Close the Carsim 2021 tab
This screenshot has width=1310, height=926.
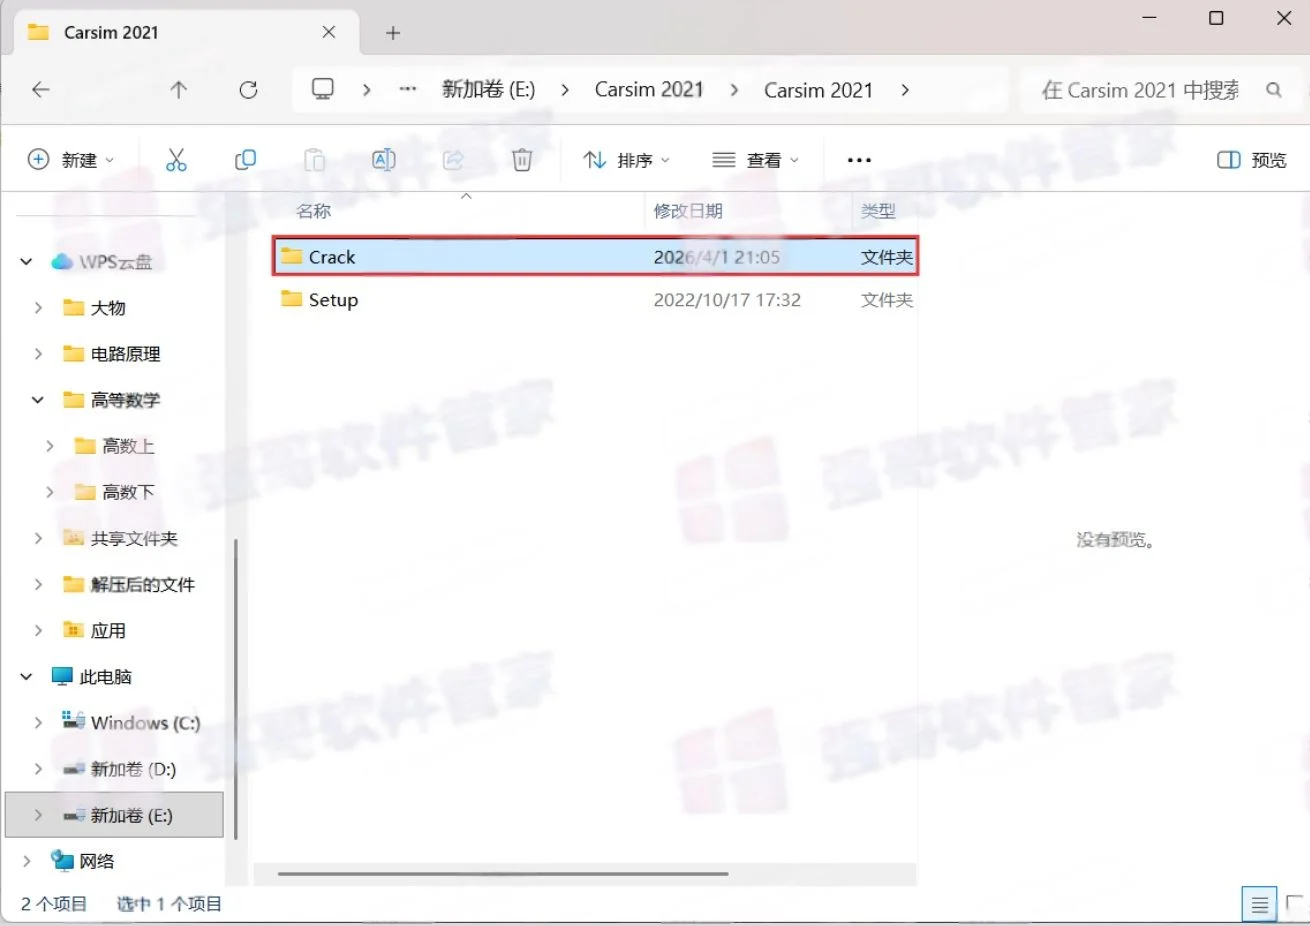pos(328,32)
